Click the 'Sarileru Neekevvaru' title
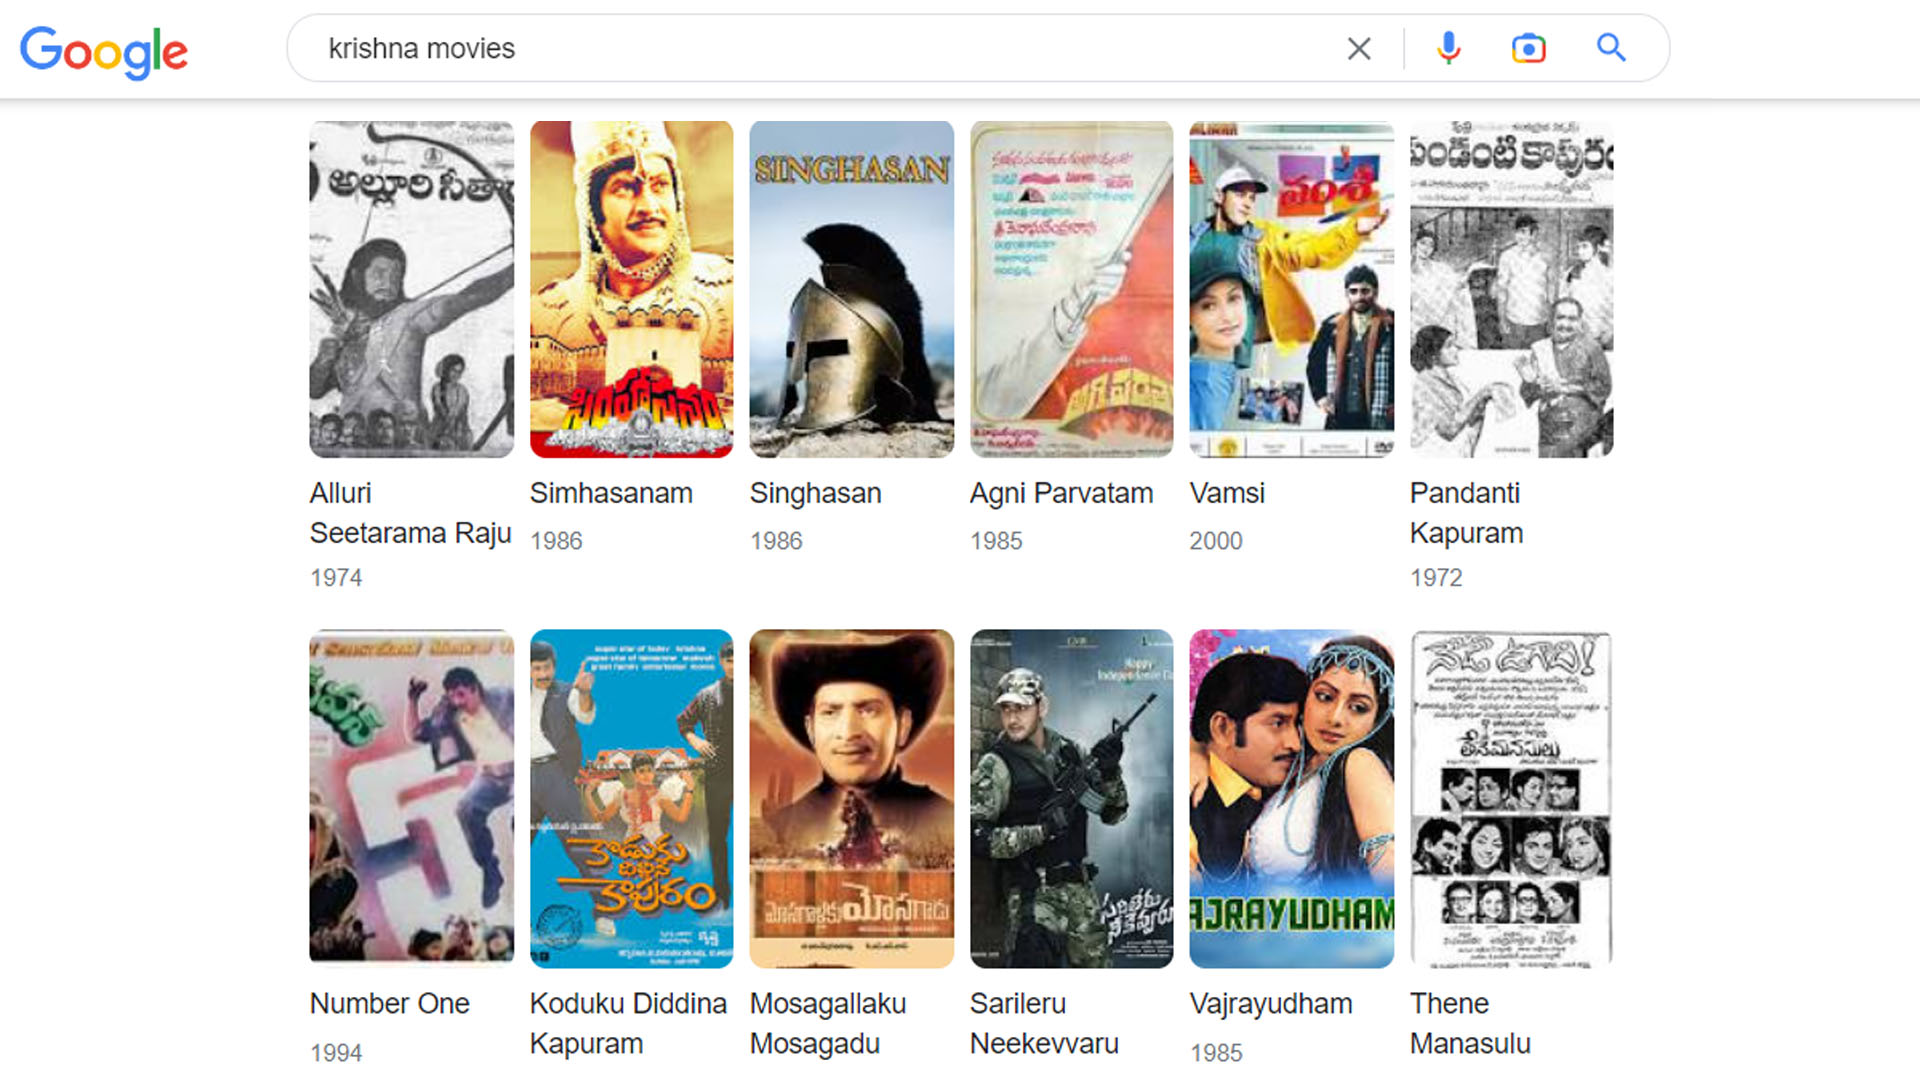The image size is (1920, 1080). click(1044, 1023)
